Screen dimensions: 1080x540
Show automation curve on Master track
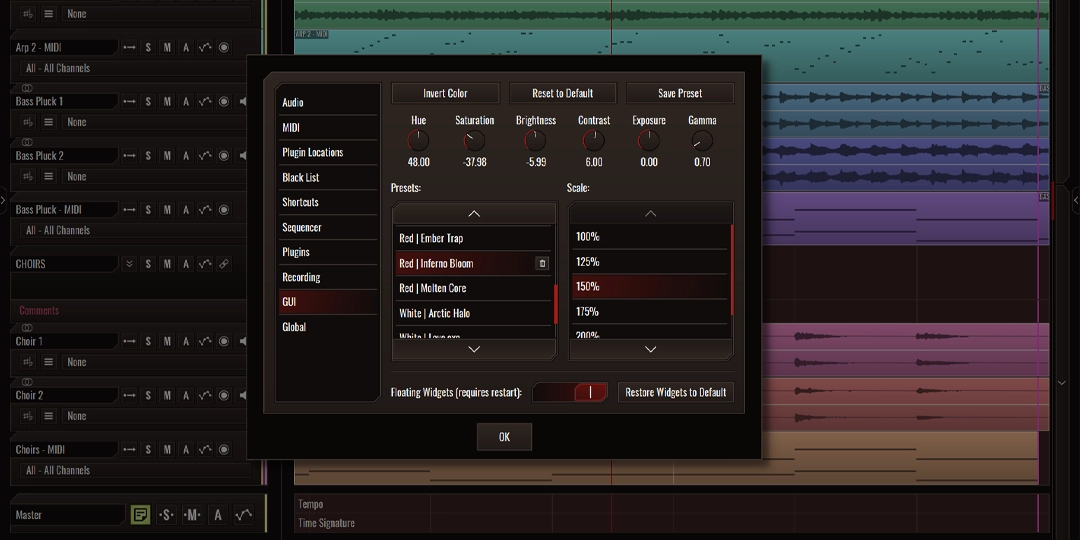244,515
